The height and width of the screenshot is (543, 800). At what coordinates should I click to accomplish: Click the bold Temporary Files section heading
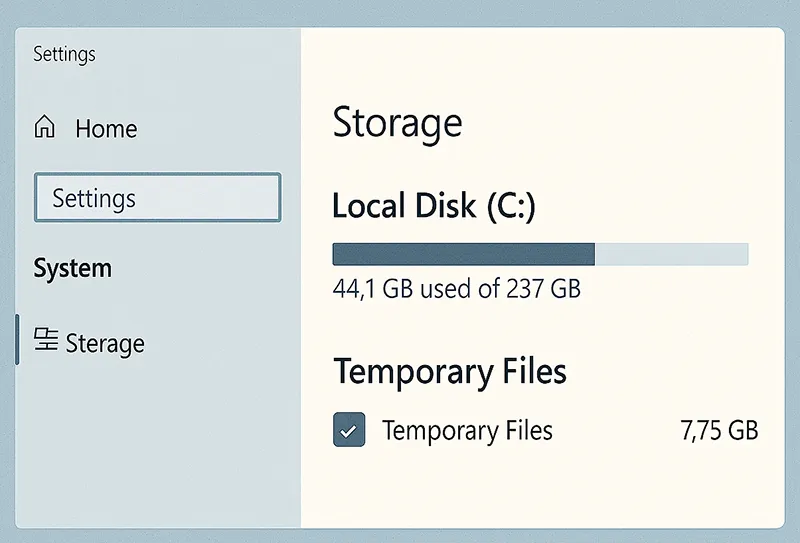(x=450, y=372)
